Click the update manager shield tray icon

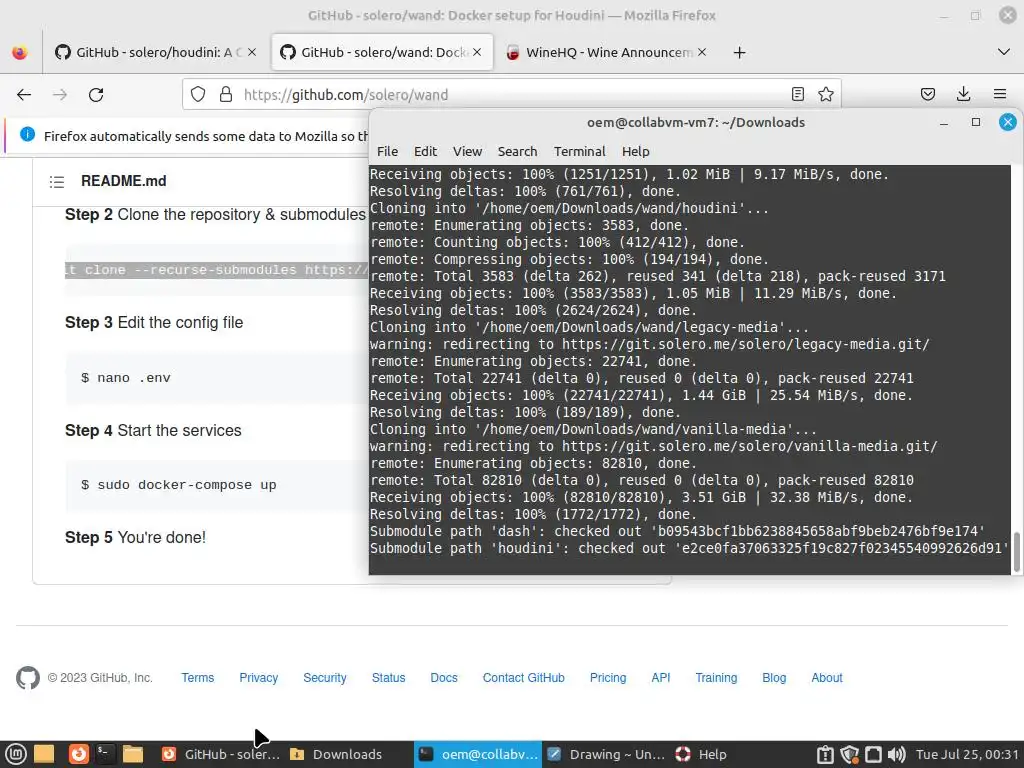[x=850, y=754]
